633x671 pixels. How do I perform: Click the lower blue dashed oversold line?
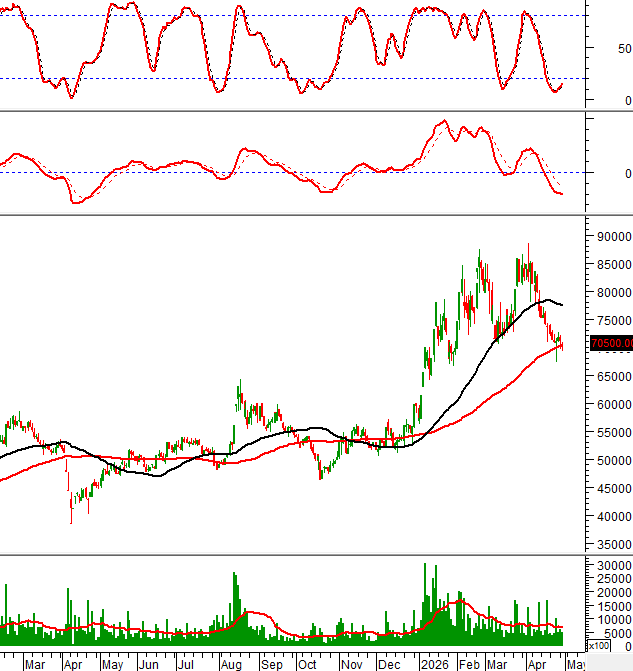click(293, 78)
